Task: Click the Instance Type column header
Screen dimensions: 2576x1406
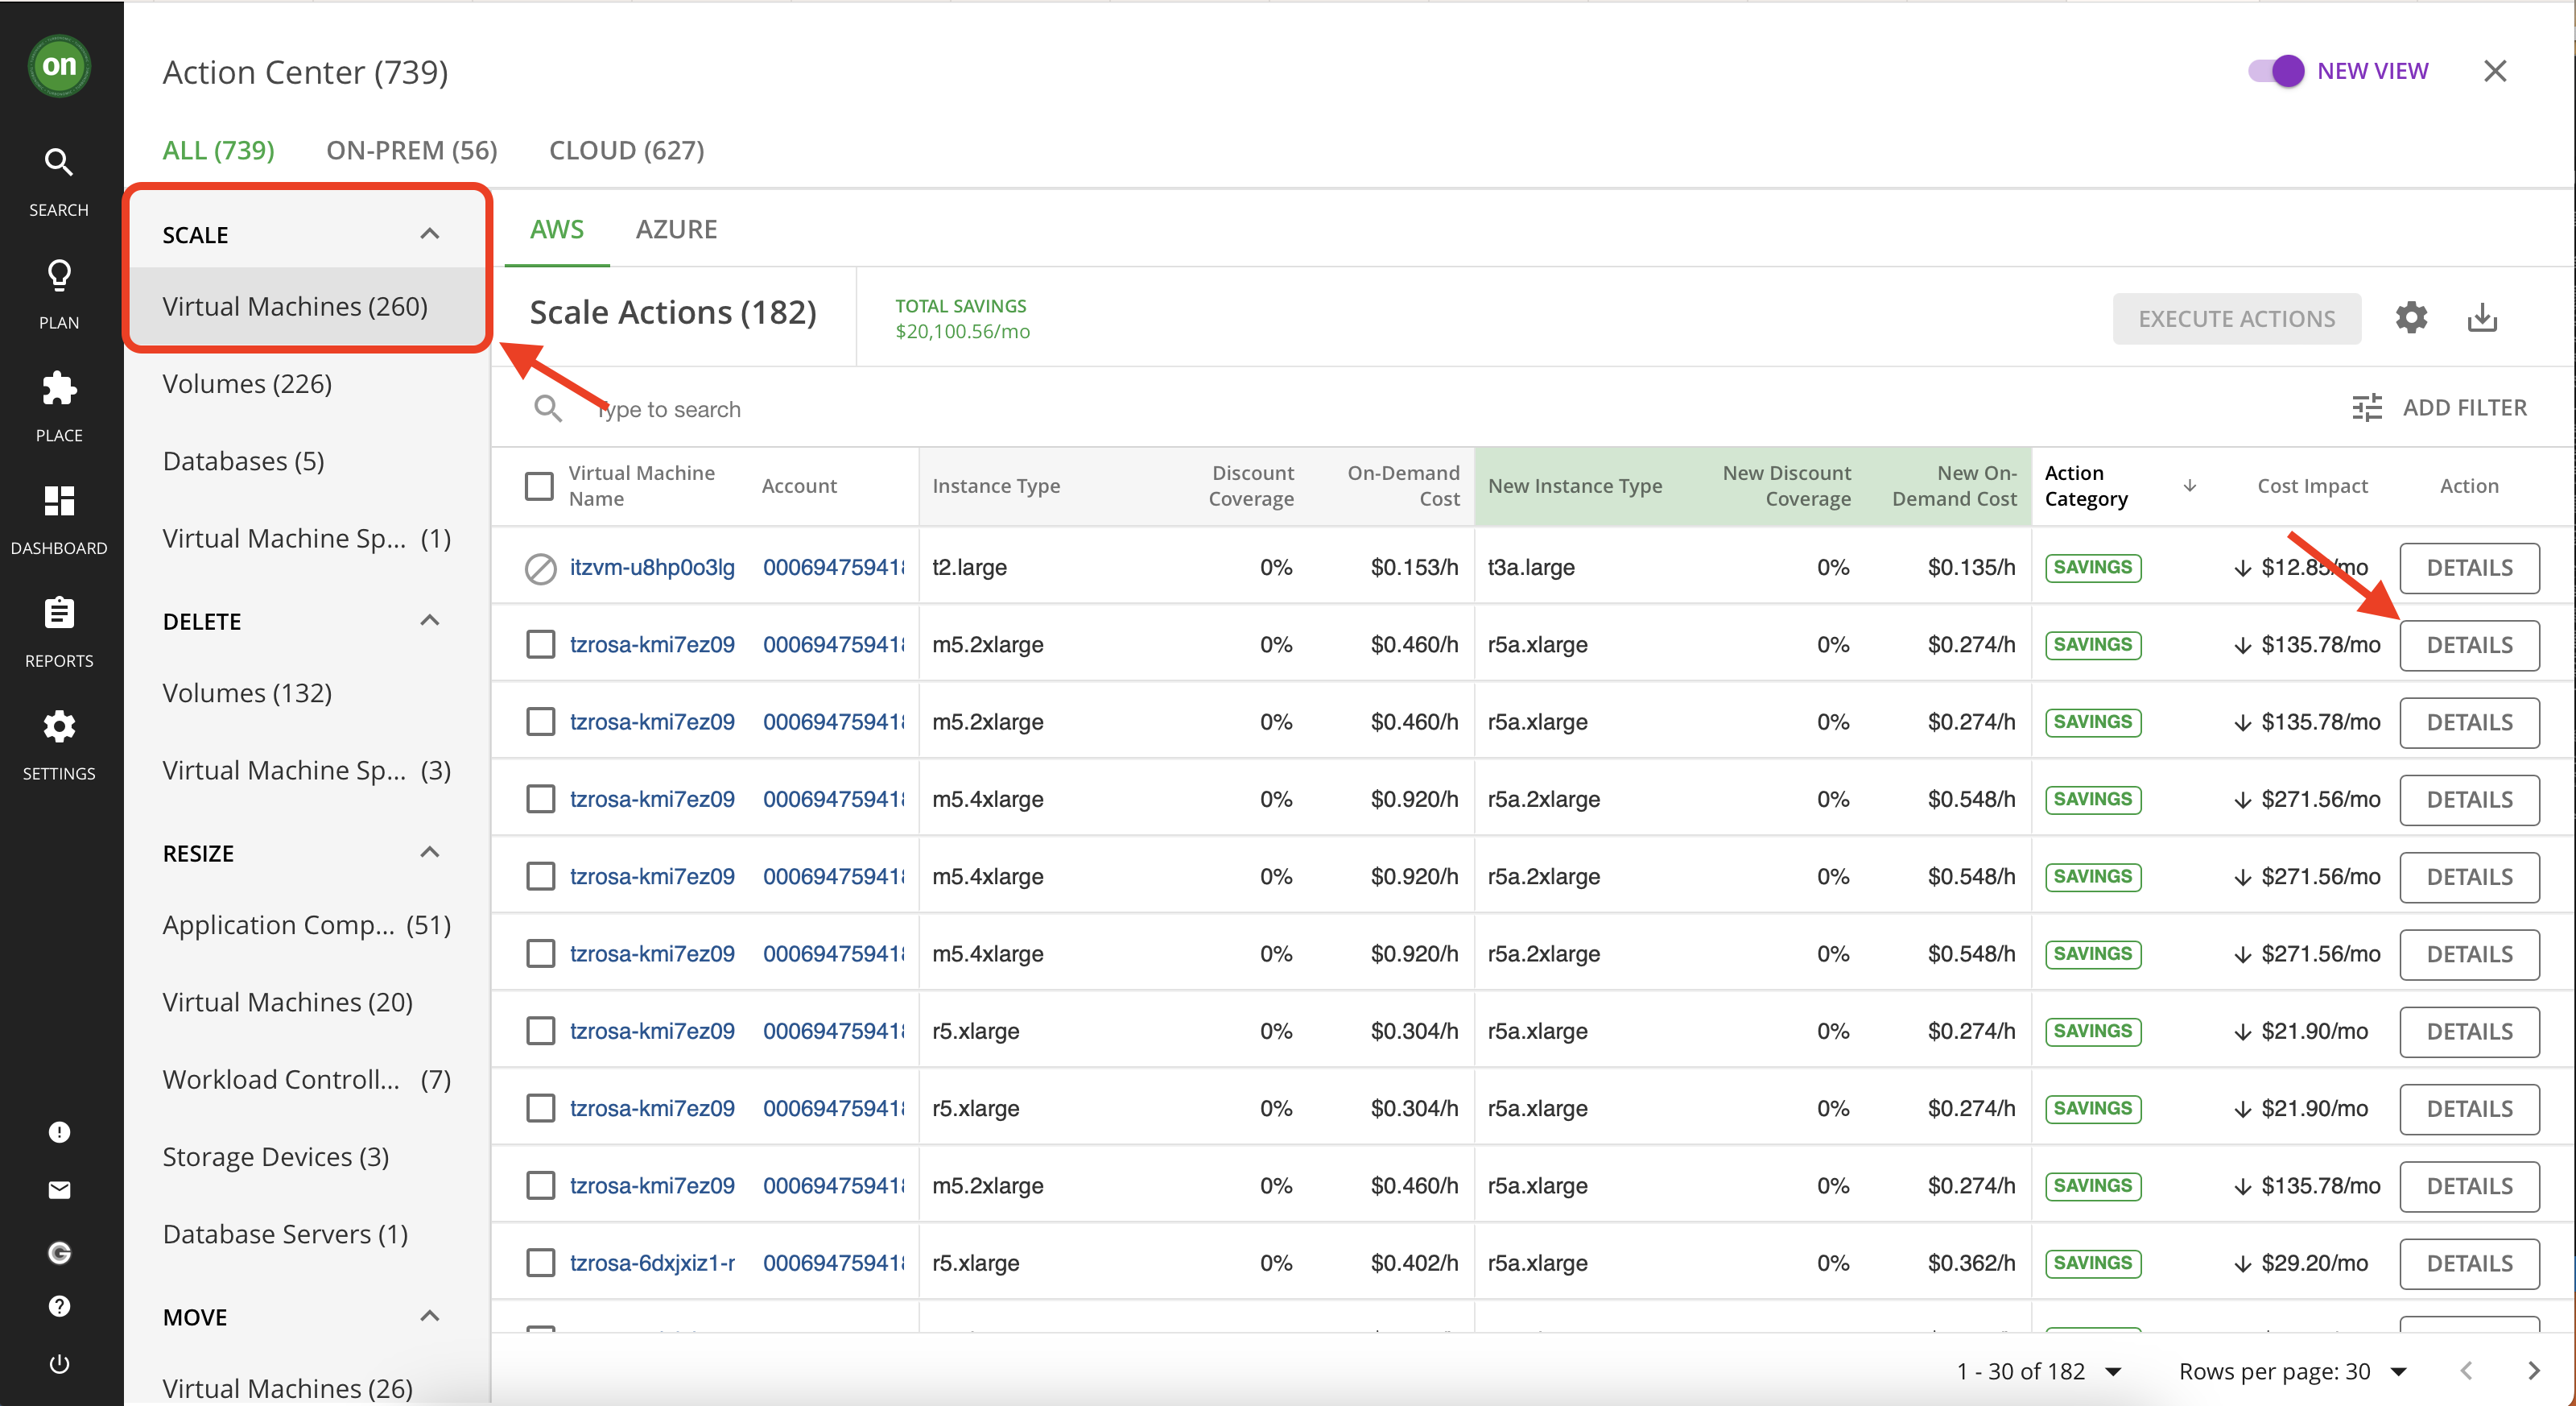Action: tap(996, 486)
